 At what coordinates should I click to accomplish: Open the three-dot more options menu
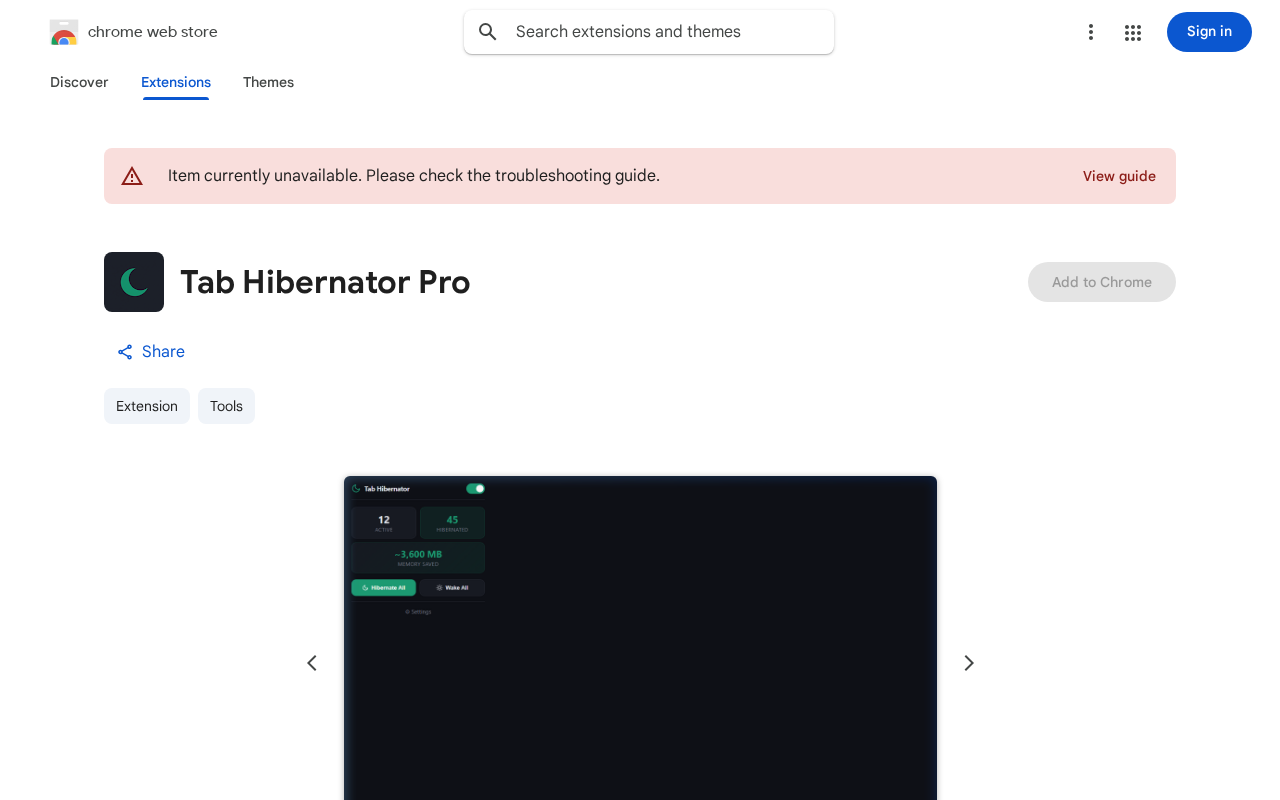click(x=1091, y=32)
